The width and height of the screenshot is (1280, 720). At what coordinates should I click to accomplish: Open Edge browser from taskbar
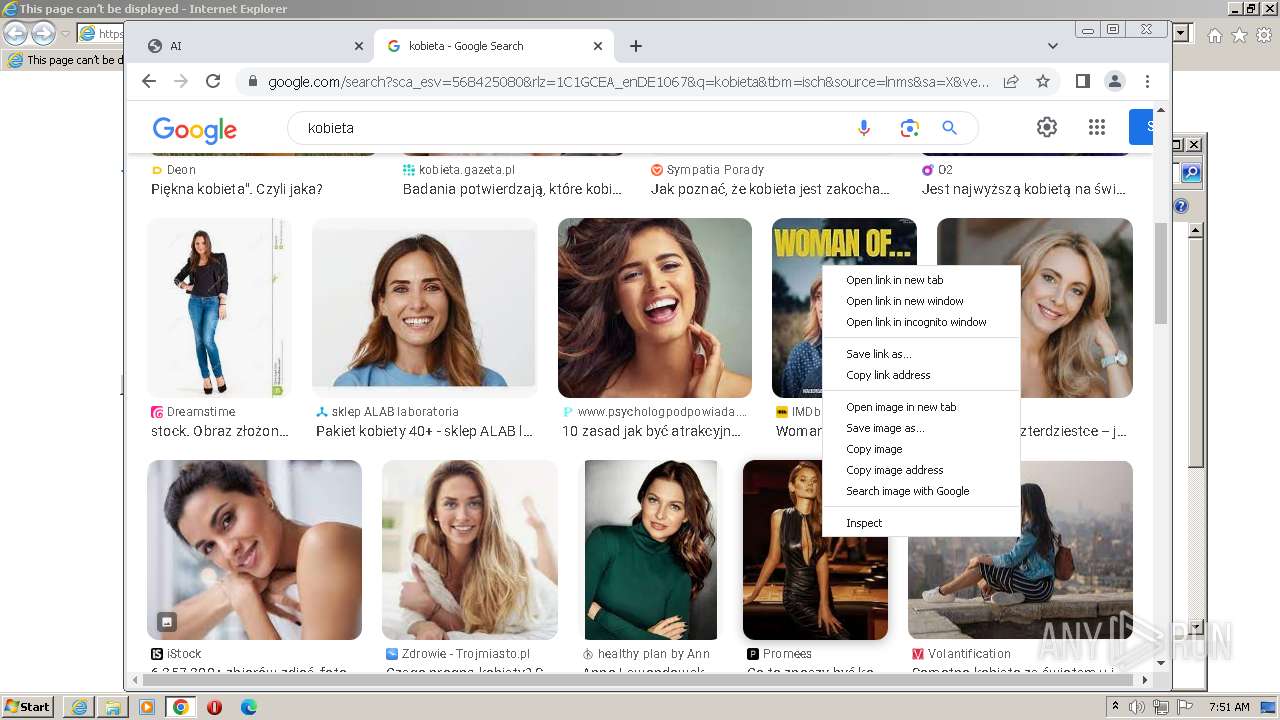point(248,707)
